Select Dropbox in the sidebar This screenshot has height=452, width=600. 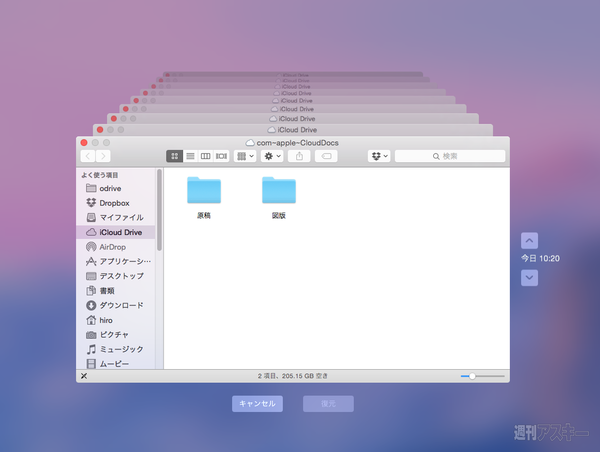click(x=116, y=203)
